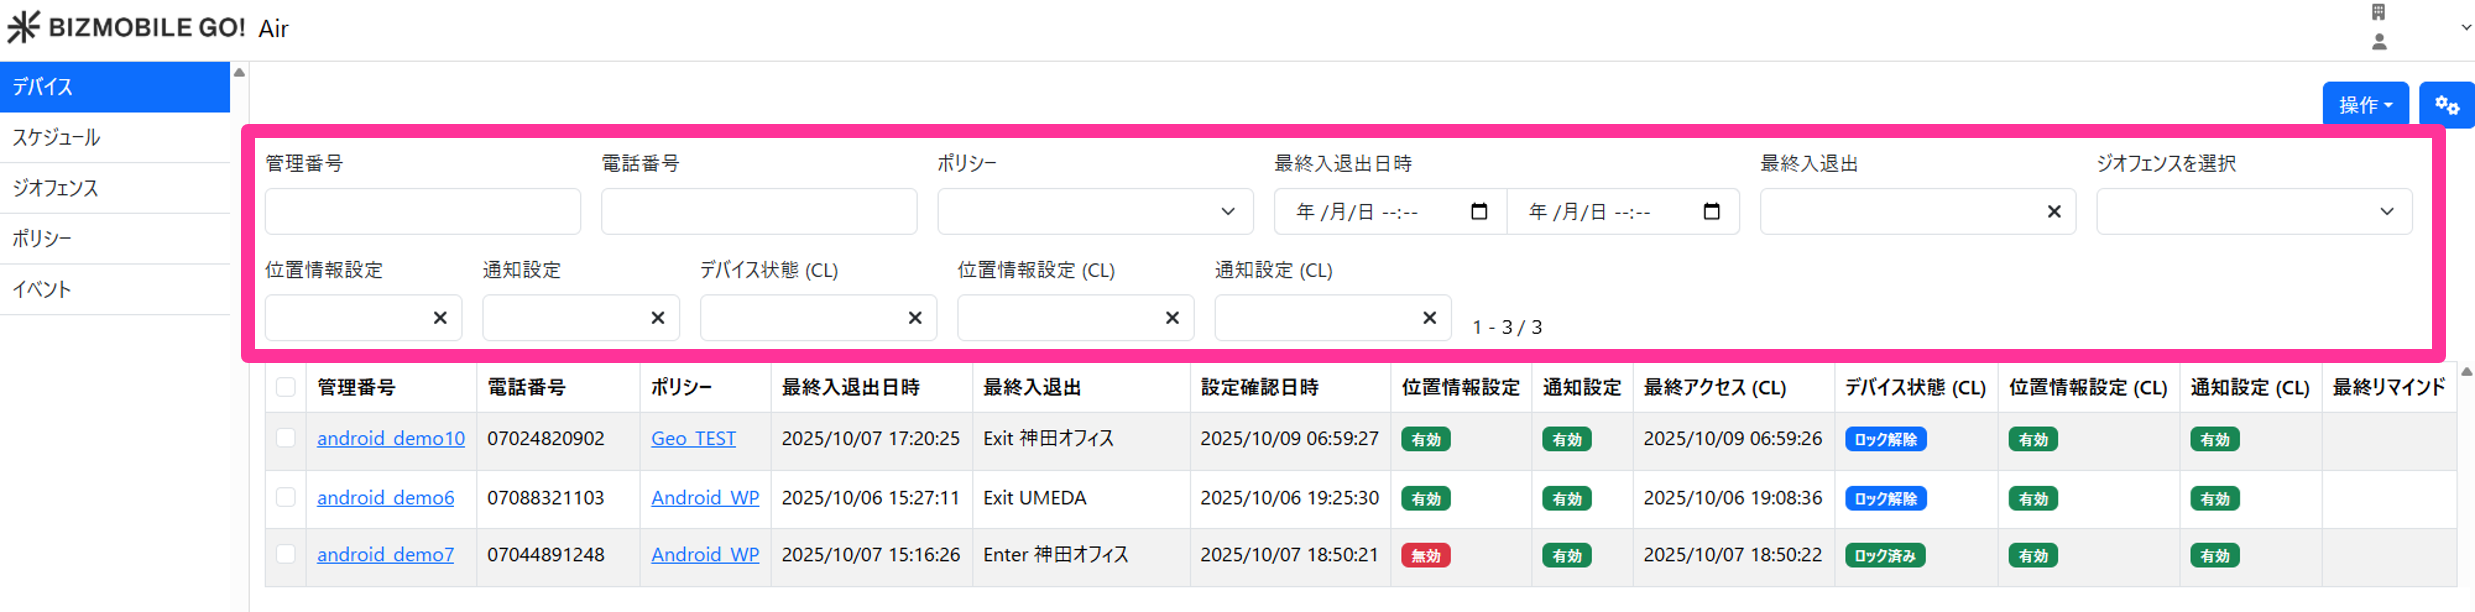Open the 操作 actions dropdown button
This screenshot has width=2475, height=612.
pyautogui.click(x=2364, y=105)
